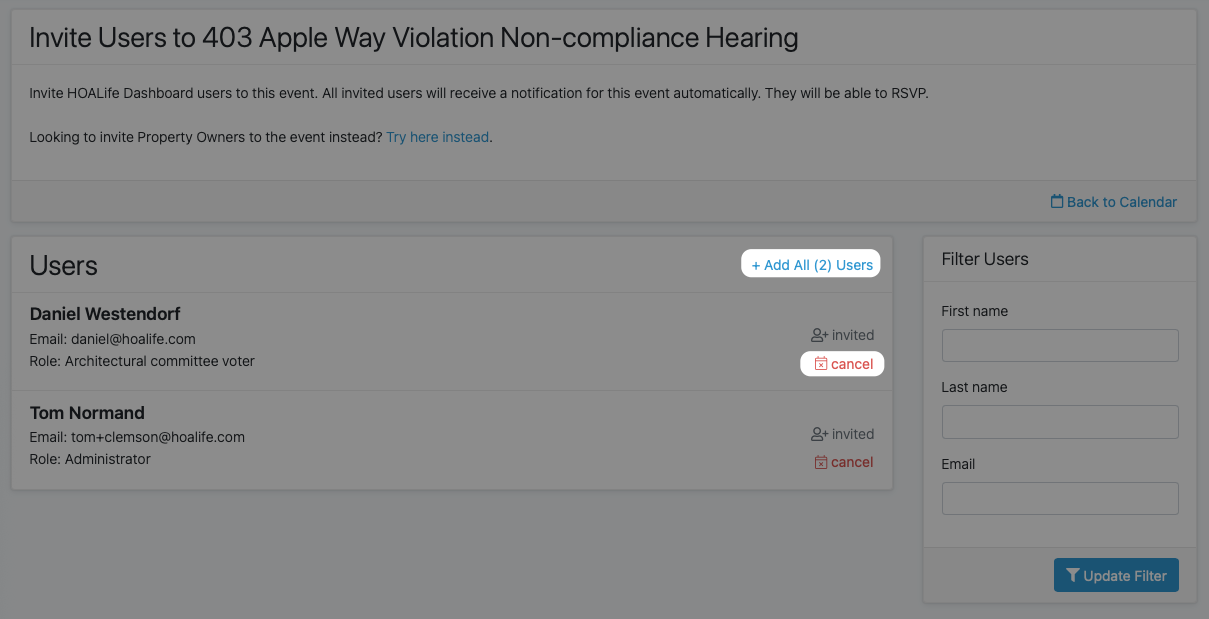This screenshot has height=619, width=1209.
Task: Click the invited status text for Daniel
Action: tap(853, 335)
